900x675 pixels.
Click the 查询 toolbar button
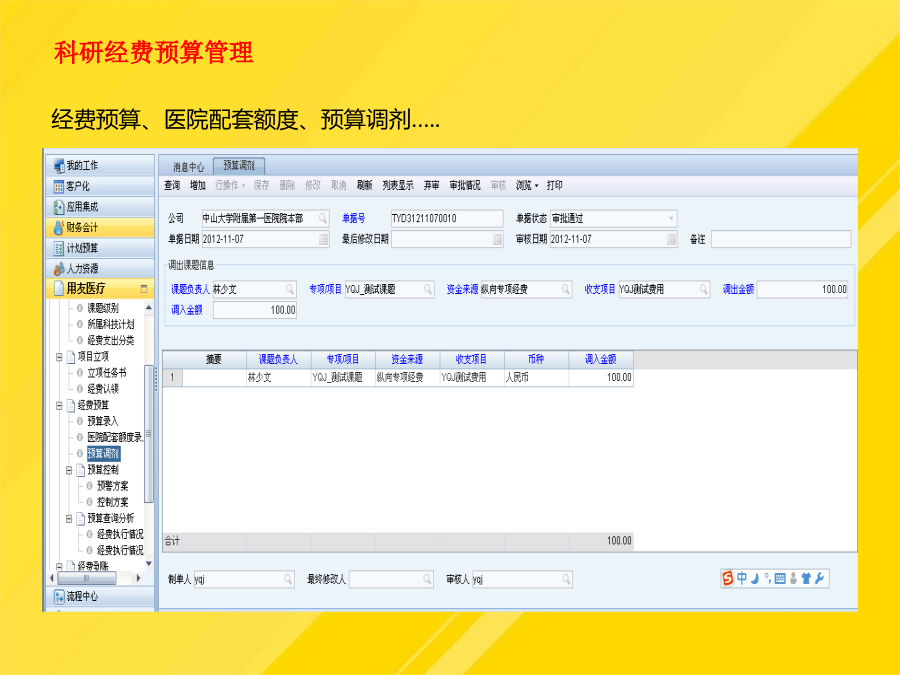coord(172,185)
